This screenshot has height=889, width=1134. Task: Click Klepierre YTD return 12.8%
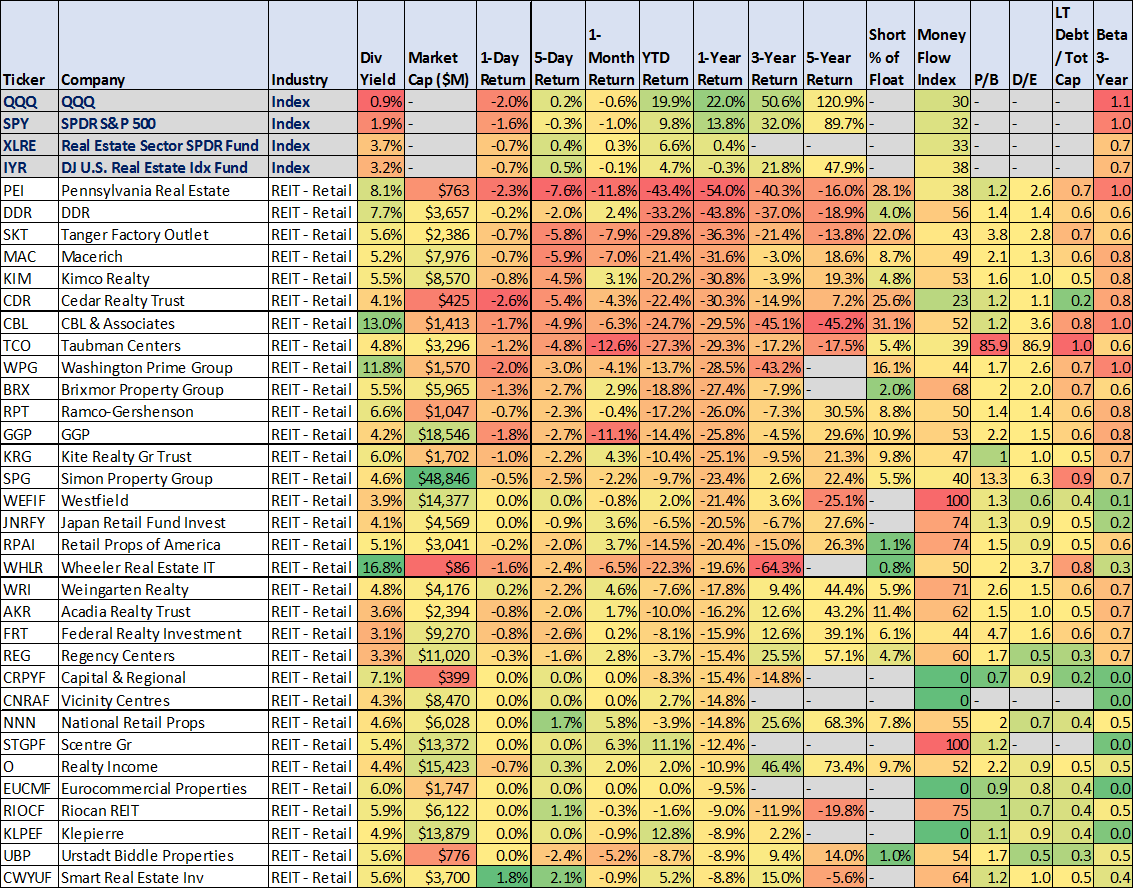point(667,833)
